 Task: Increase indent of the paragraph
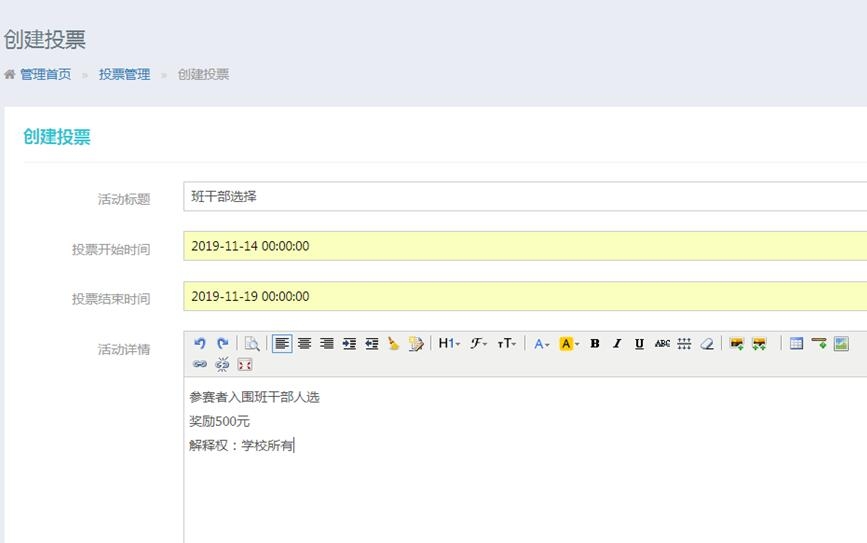click(349, 343)
